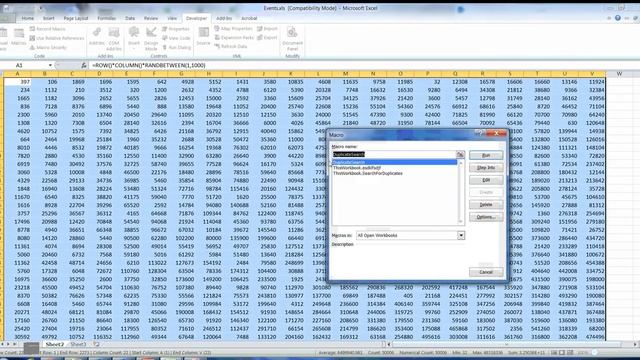Open the Add-Ins ribbon button
640x360 pixels.
point(97,37)
